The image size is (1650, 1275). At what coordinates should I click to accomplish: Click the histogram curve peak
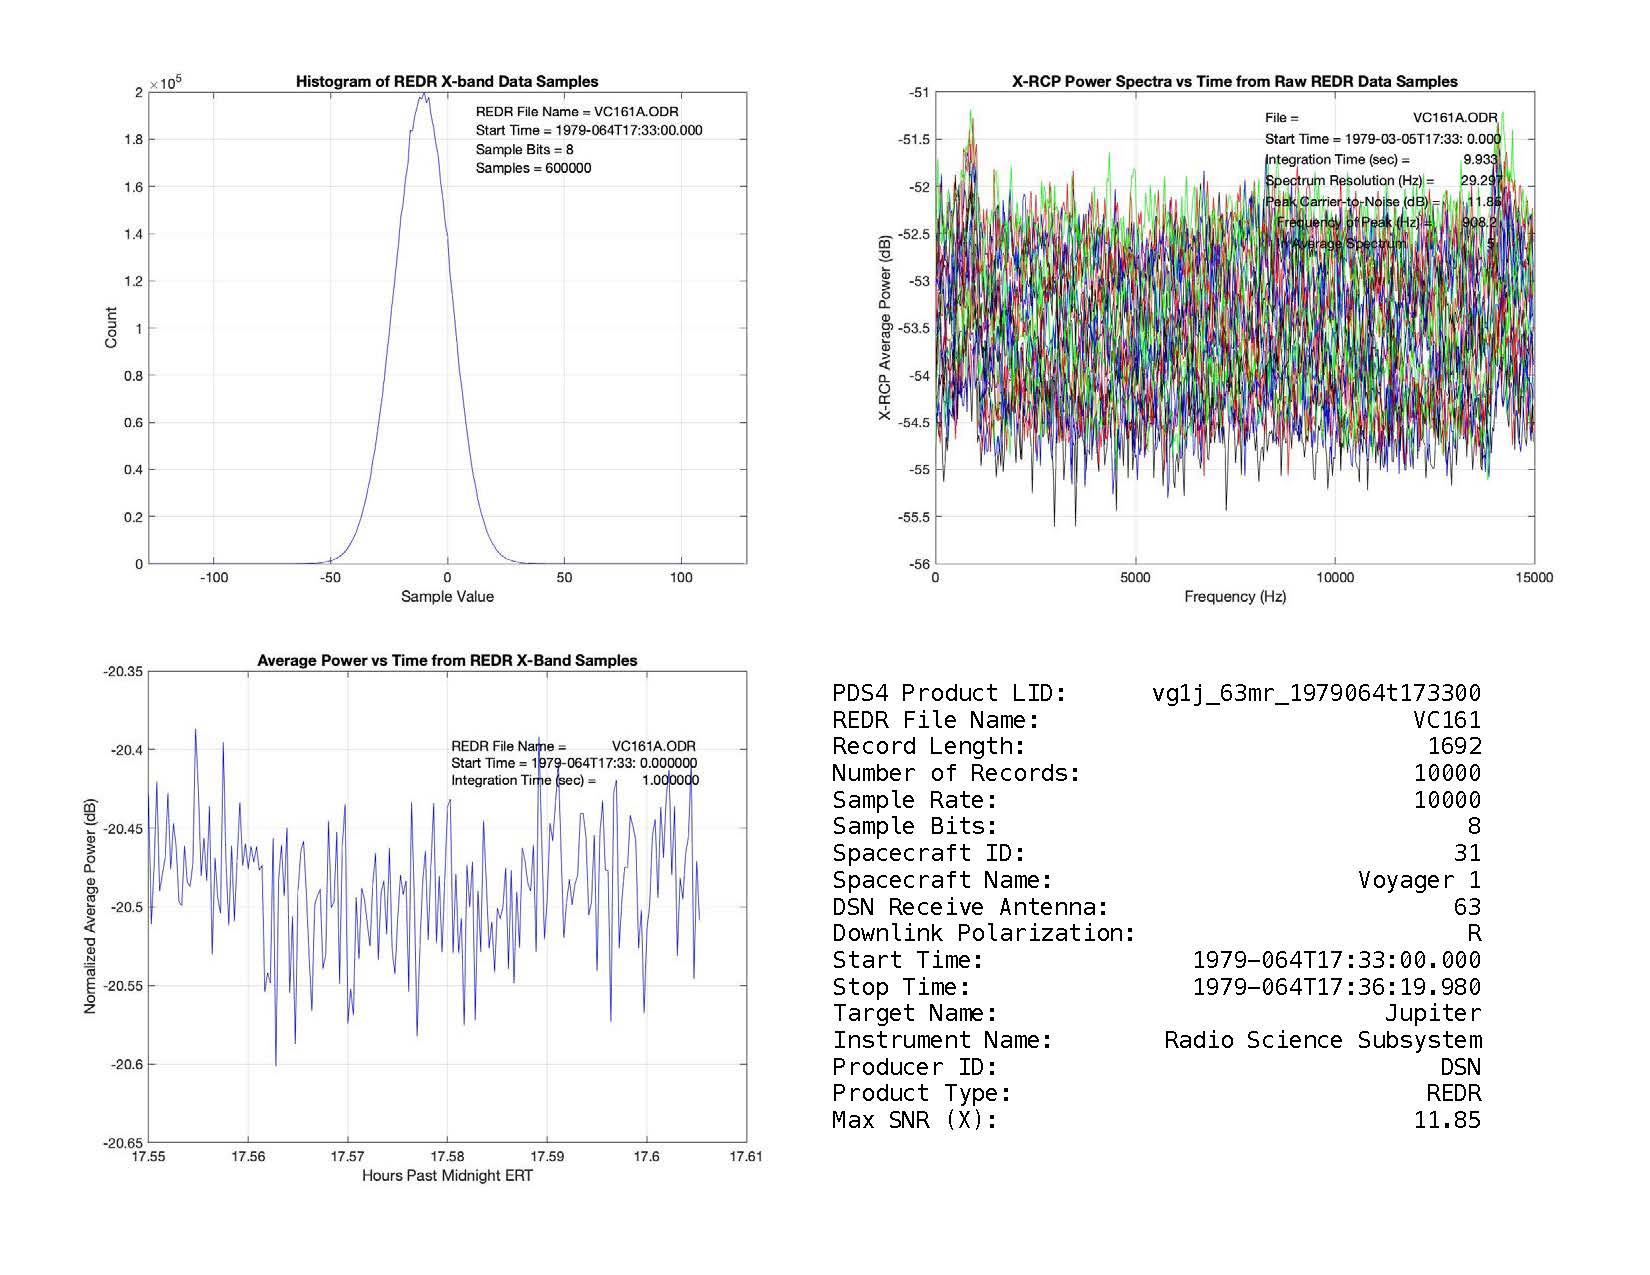click(424, 96)
